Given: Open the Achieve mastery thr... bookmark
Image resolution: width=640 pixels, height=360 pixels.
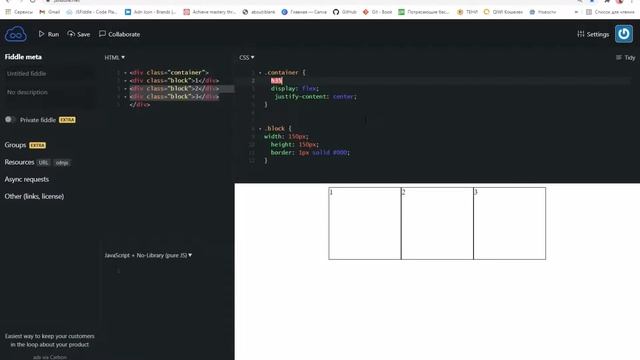Looking at the screenshot, I should (x=210, y=12).
